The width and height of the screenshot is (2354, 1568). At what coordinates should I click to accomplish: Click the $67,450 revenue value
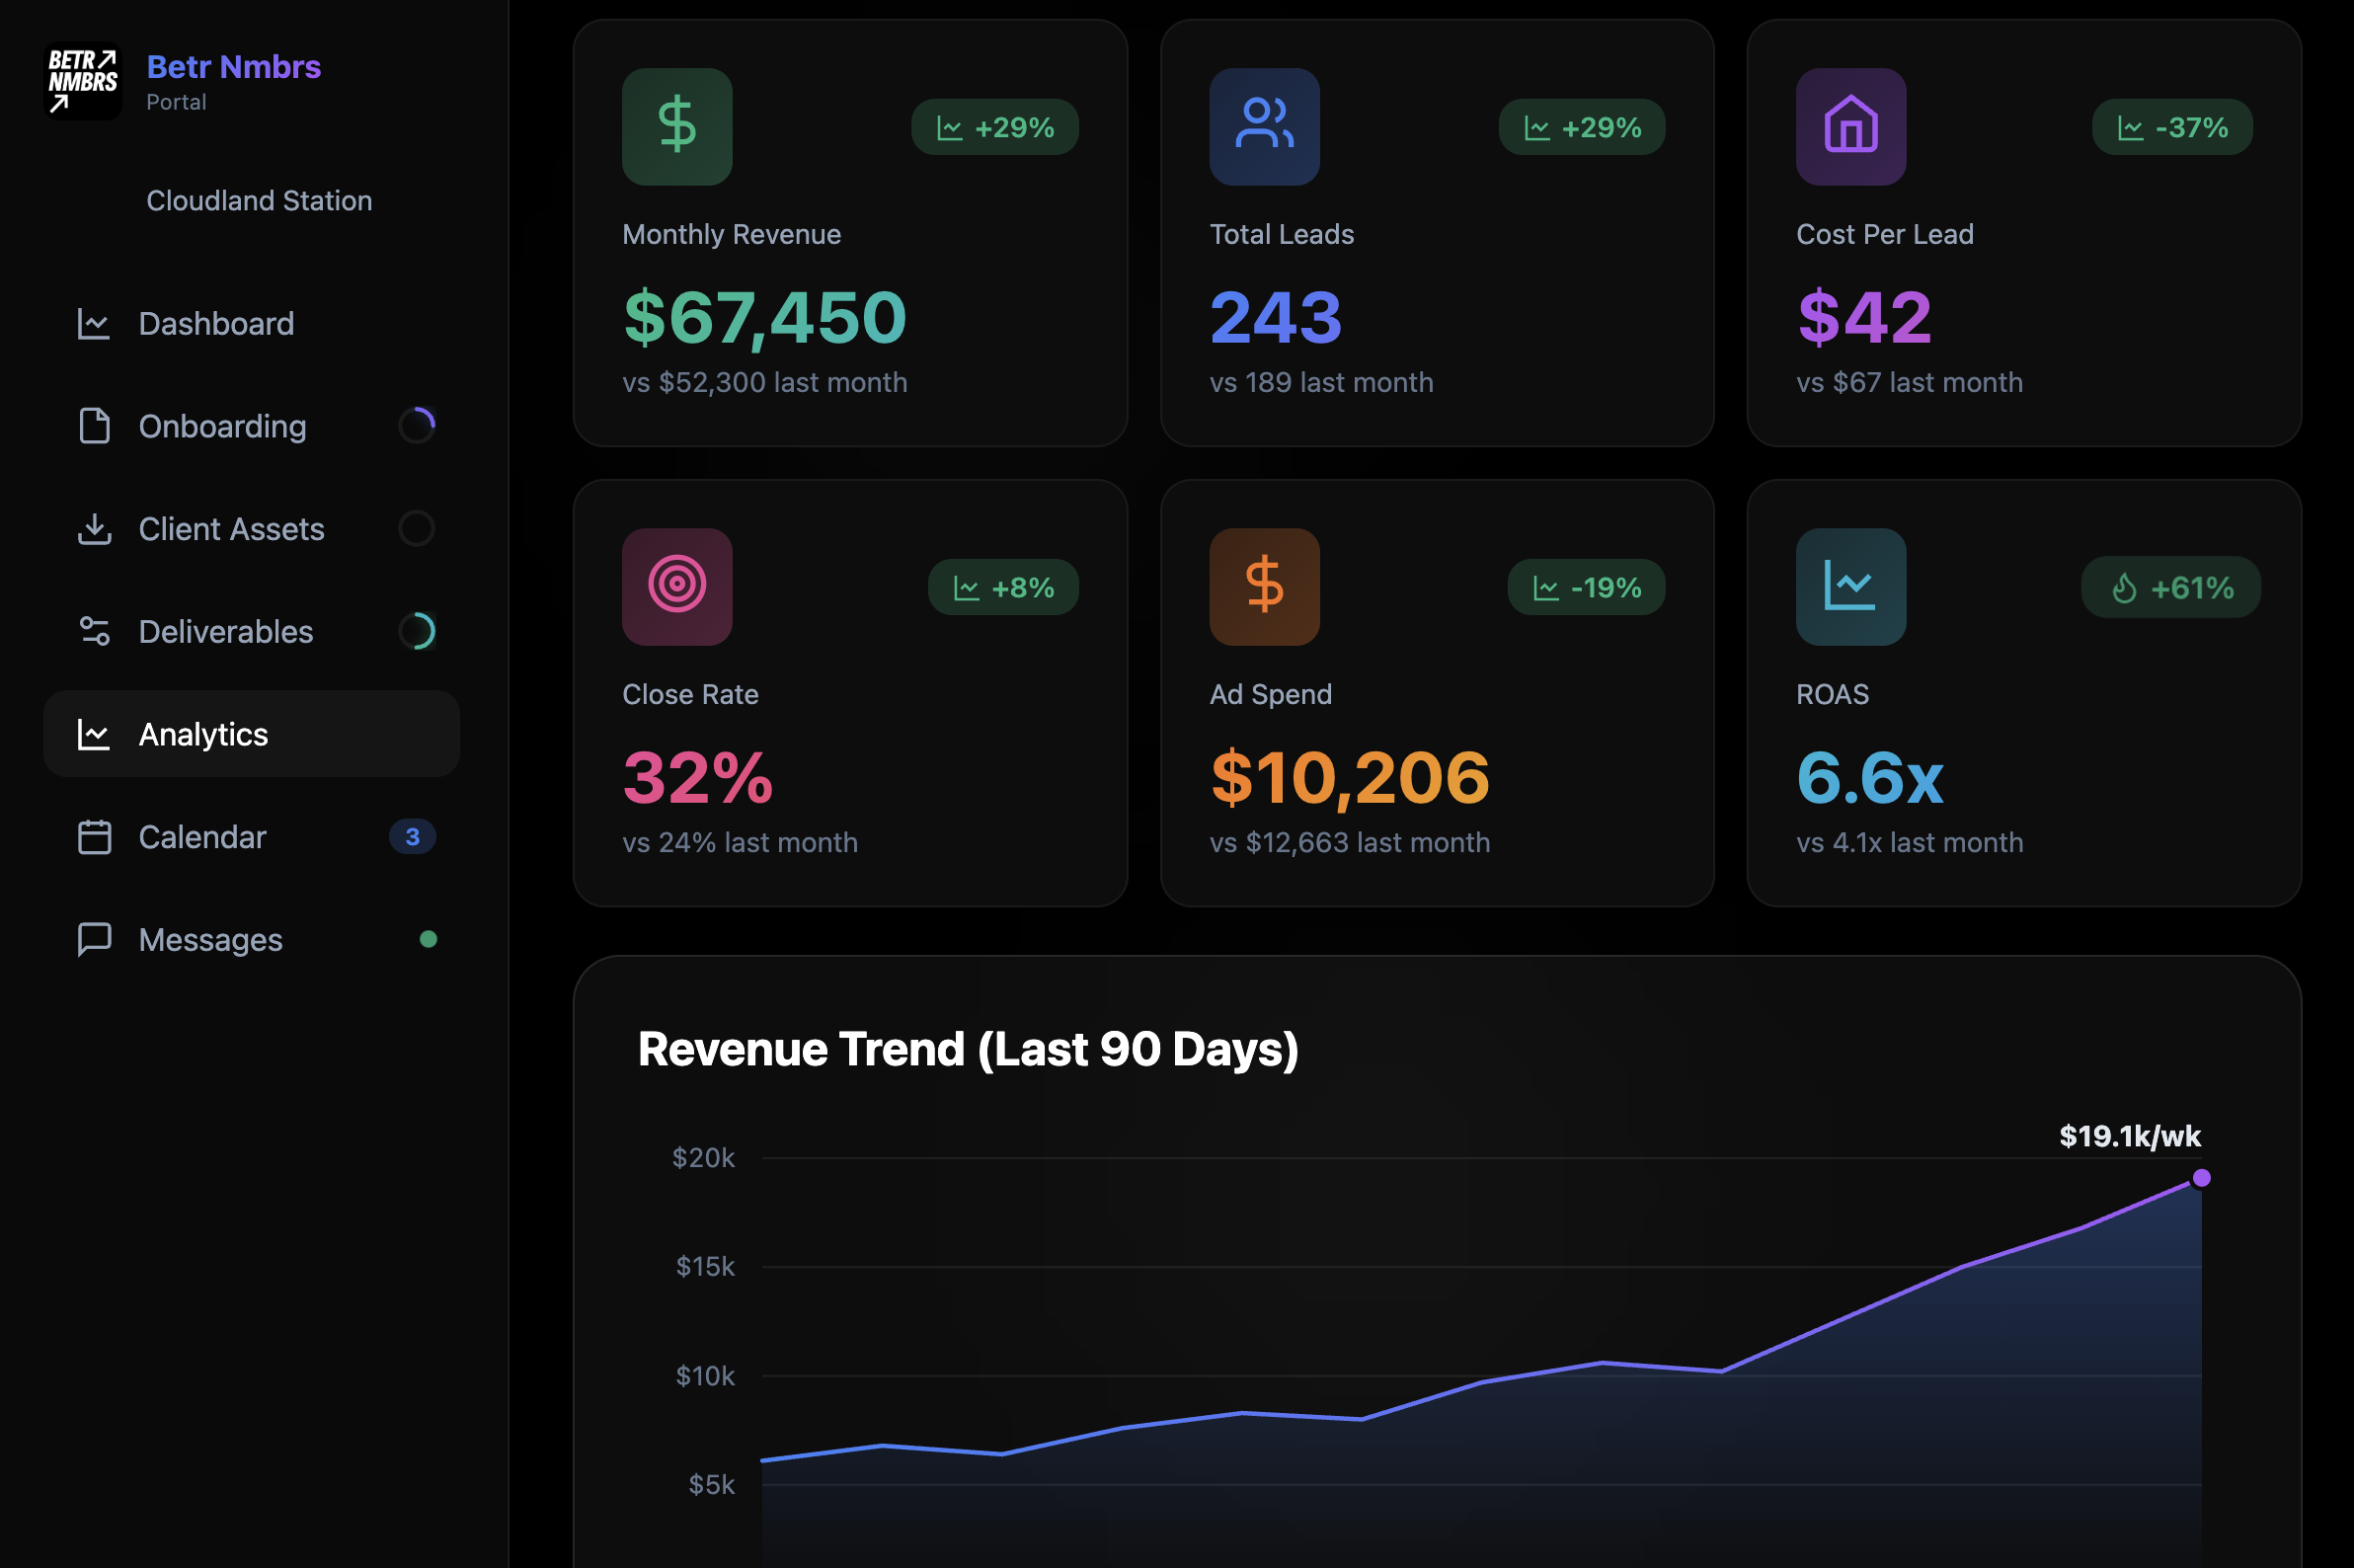click(x=765, y=317)
